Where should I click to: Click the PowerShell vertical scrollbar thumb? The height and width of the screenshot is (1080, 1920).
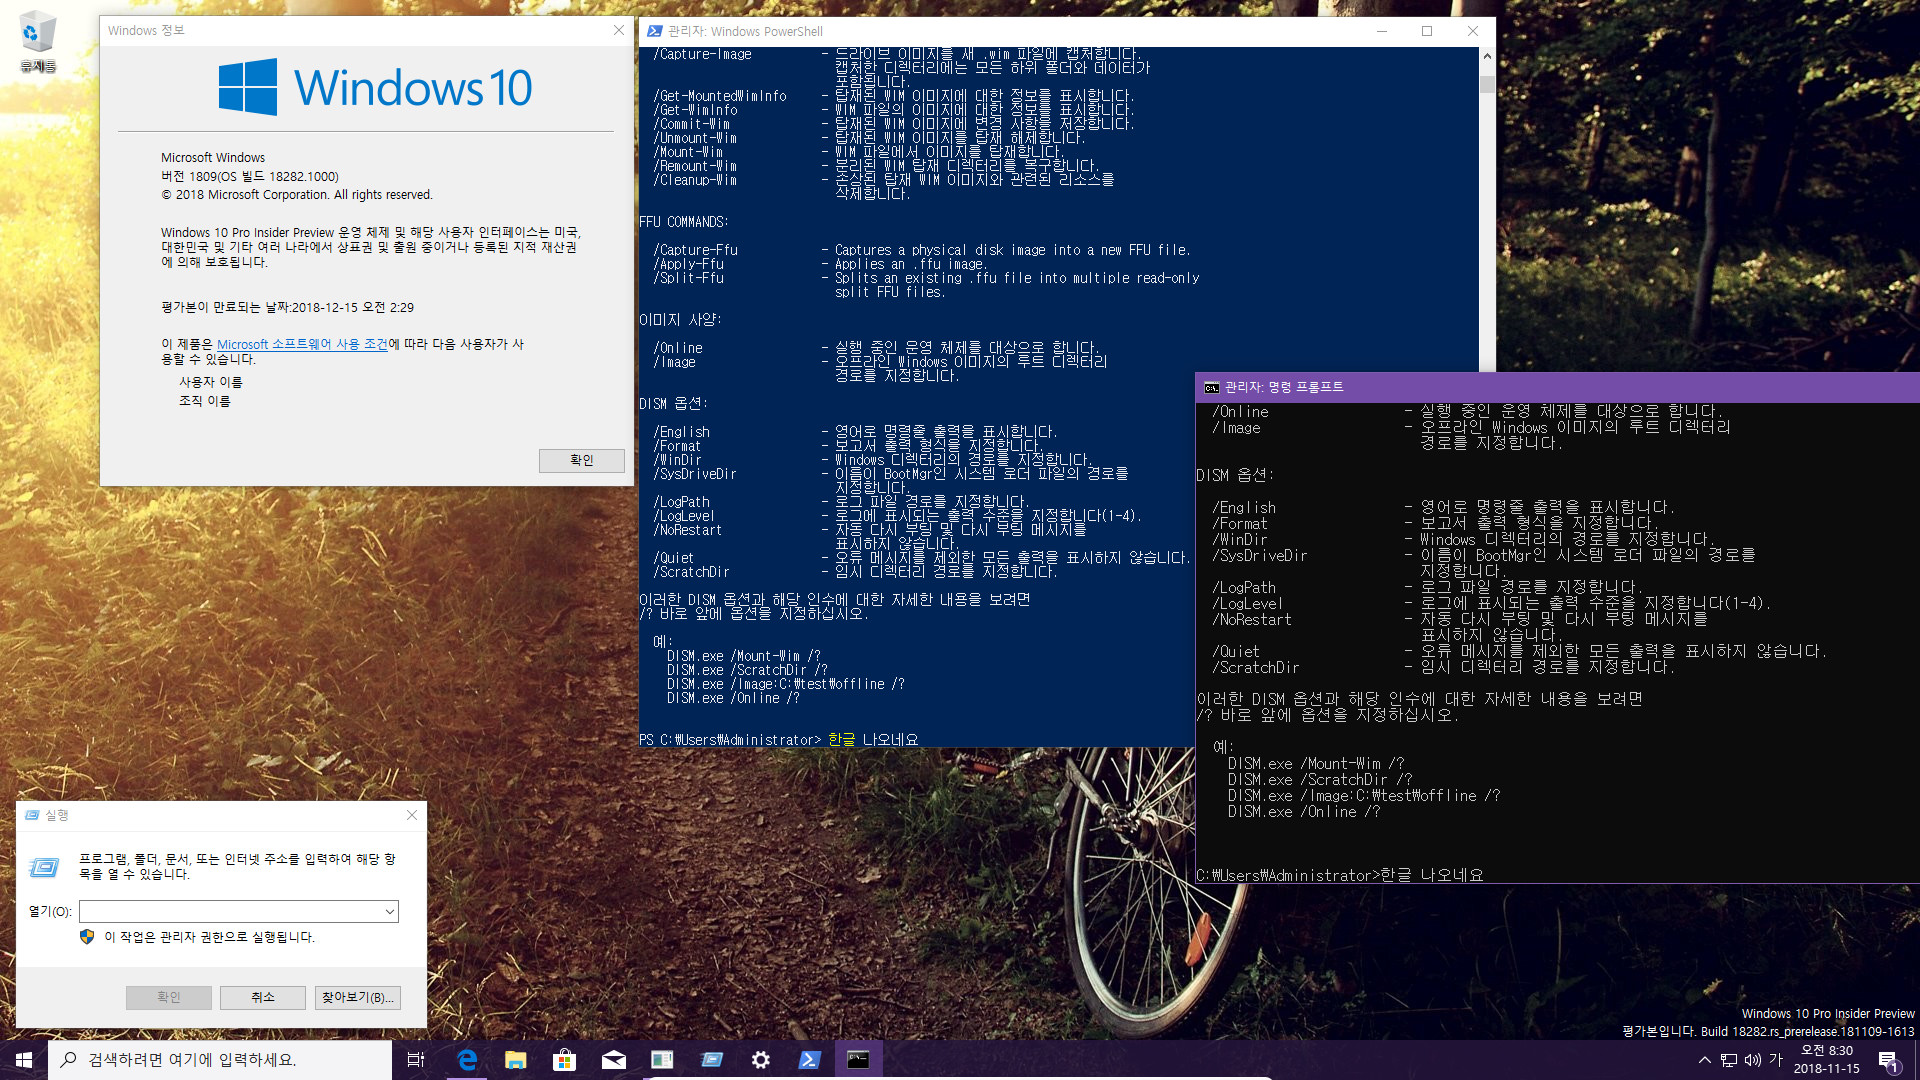(1487, 84)
